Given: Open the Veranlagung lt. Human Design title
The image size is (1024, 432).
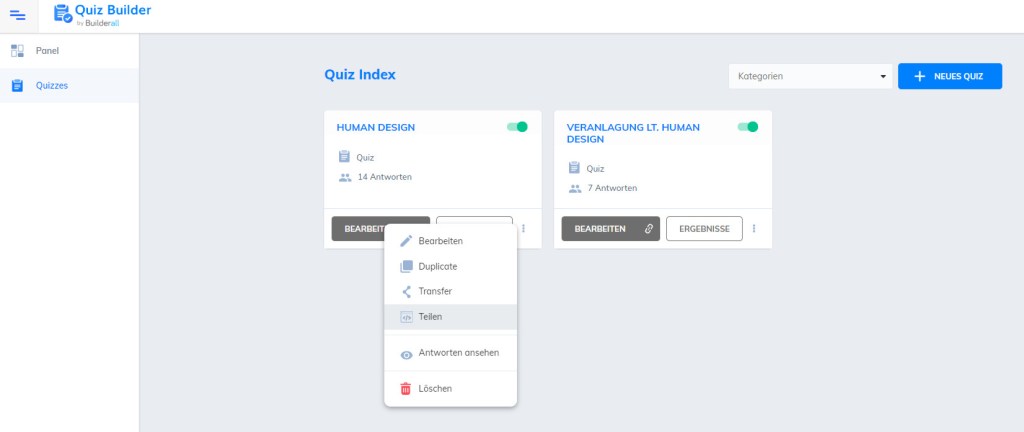Looking at the screenshot, I should click(x=633, y=133).
